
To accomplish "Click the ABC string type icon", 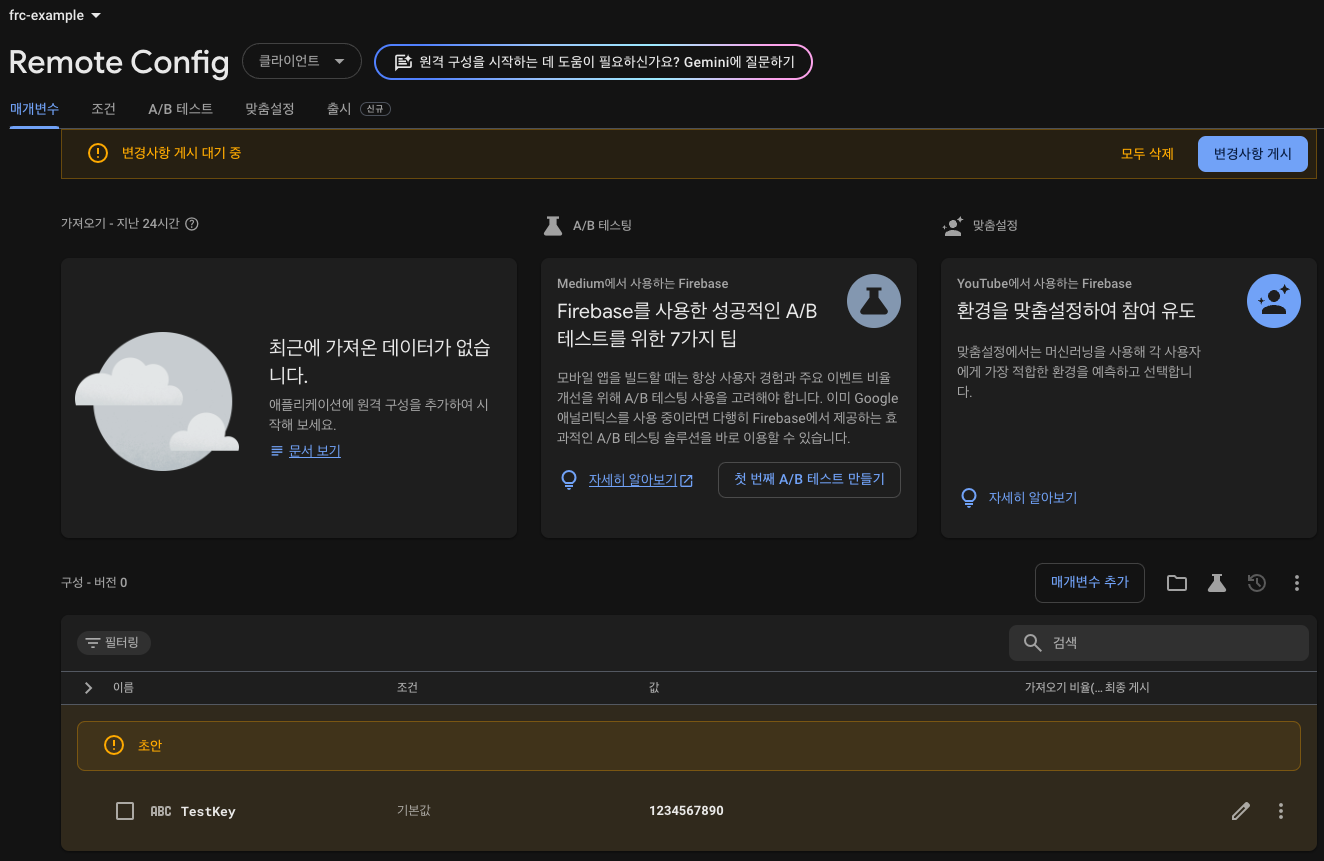I will (x=160, y=811).
